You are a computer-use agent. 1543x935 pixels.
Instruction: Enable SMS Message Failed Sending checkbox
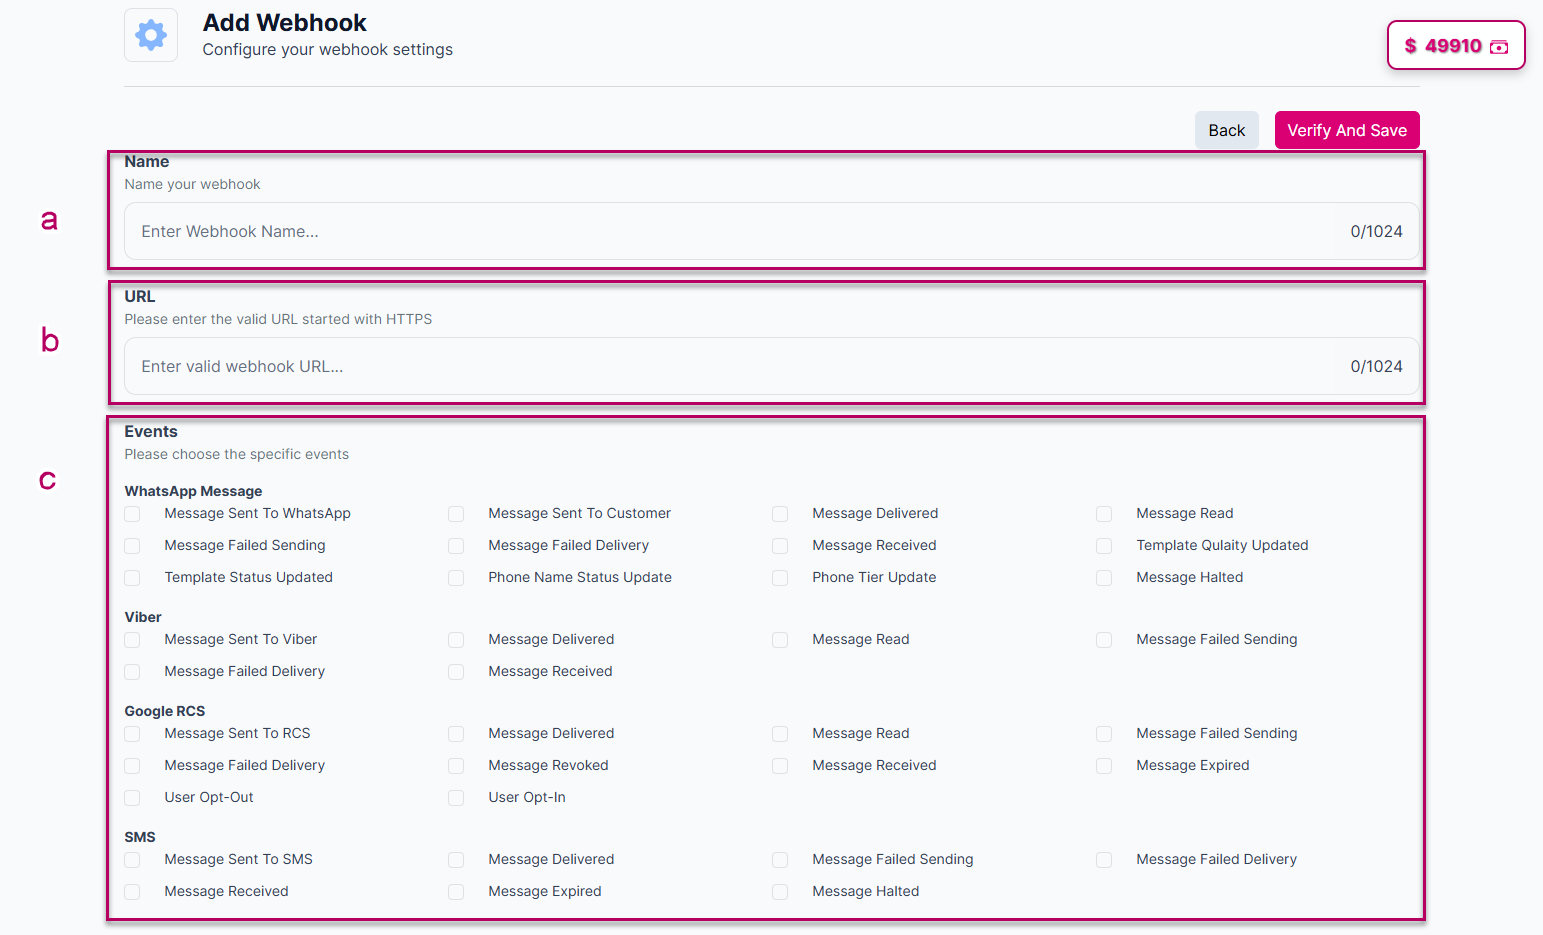780,860
